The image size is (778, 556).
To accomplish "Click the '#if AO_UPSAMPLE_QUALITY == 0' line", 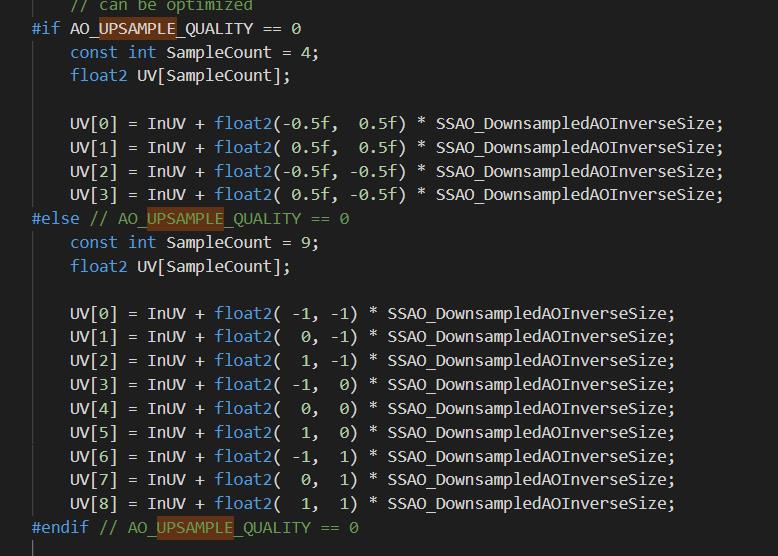I will click(x=166, y=29).
